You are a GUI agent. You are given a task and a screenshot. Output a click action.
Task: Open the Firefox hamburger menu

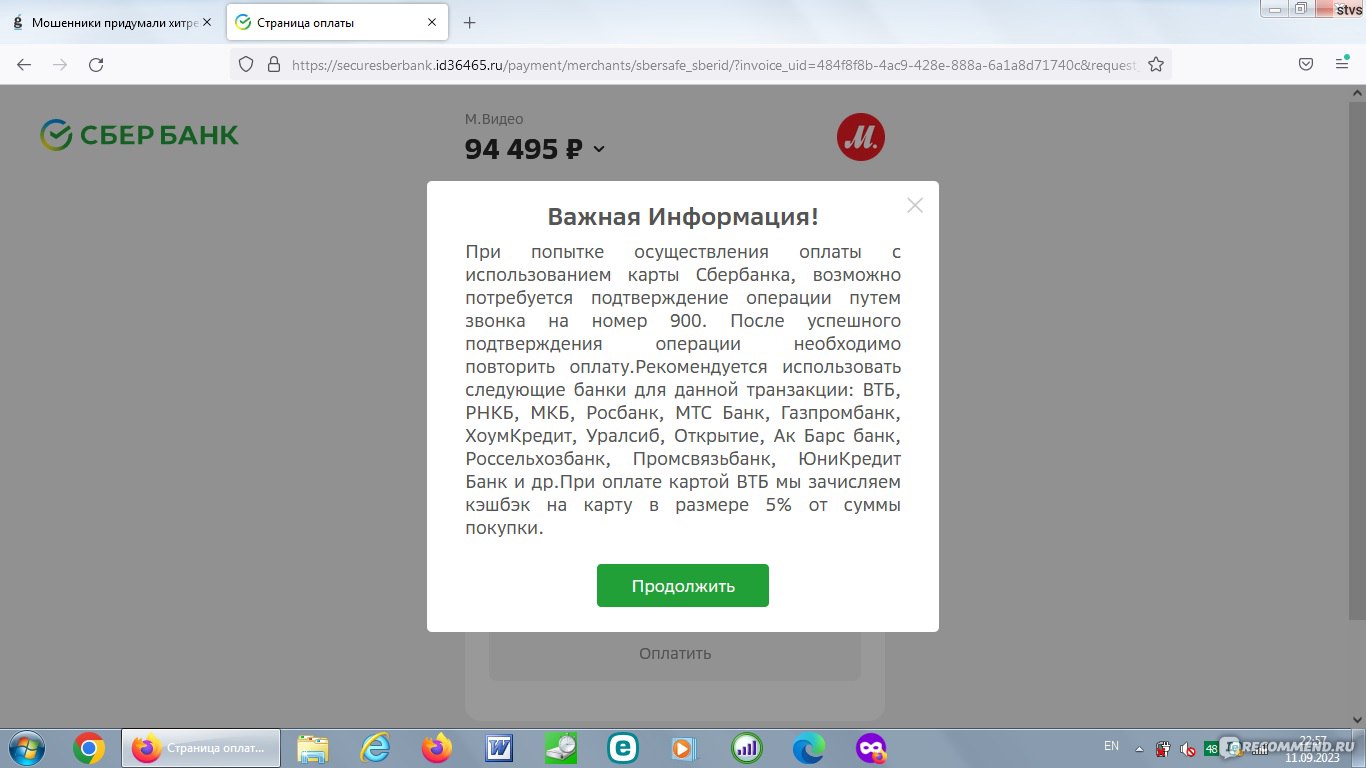click(1342, 64)
